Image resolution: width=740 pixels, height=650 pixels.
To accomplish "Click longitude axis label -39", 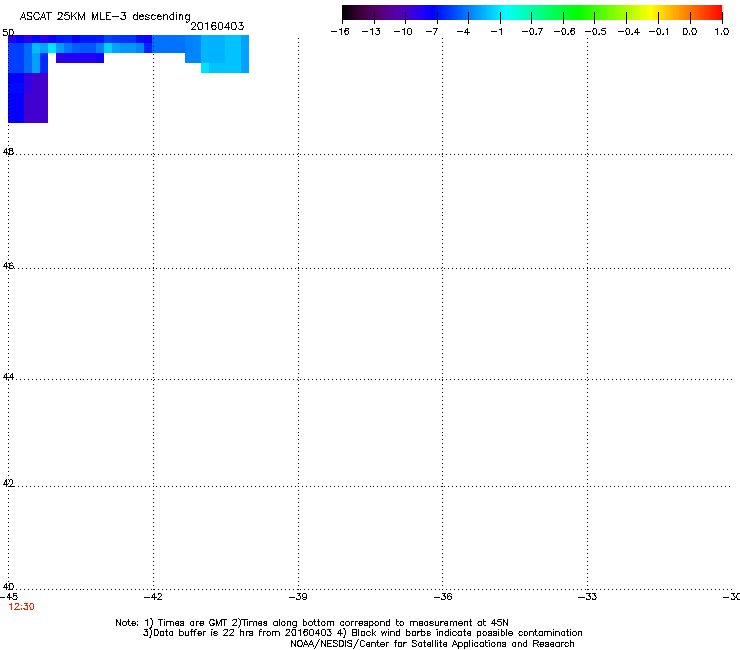I will click(298, 597).
